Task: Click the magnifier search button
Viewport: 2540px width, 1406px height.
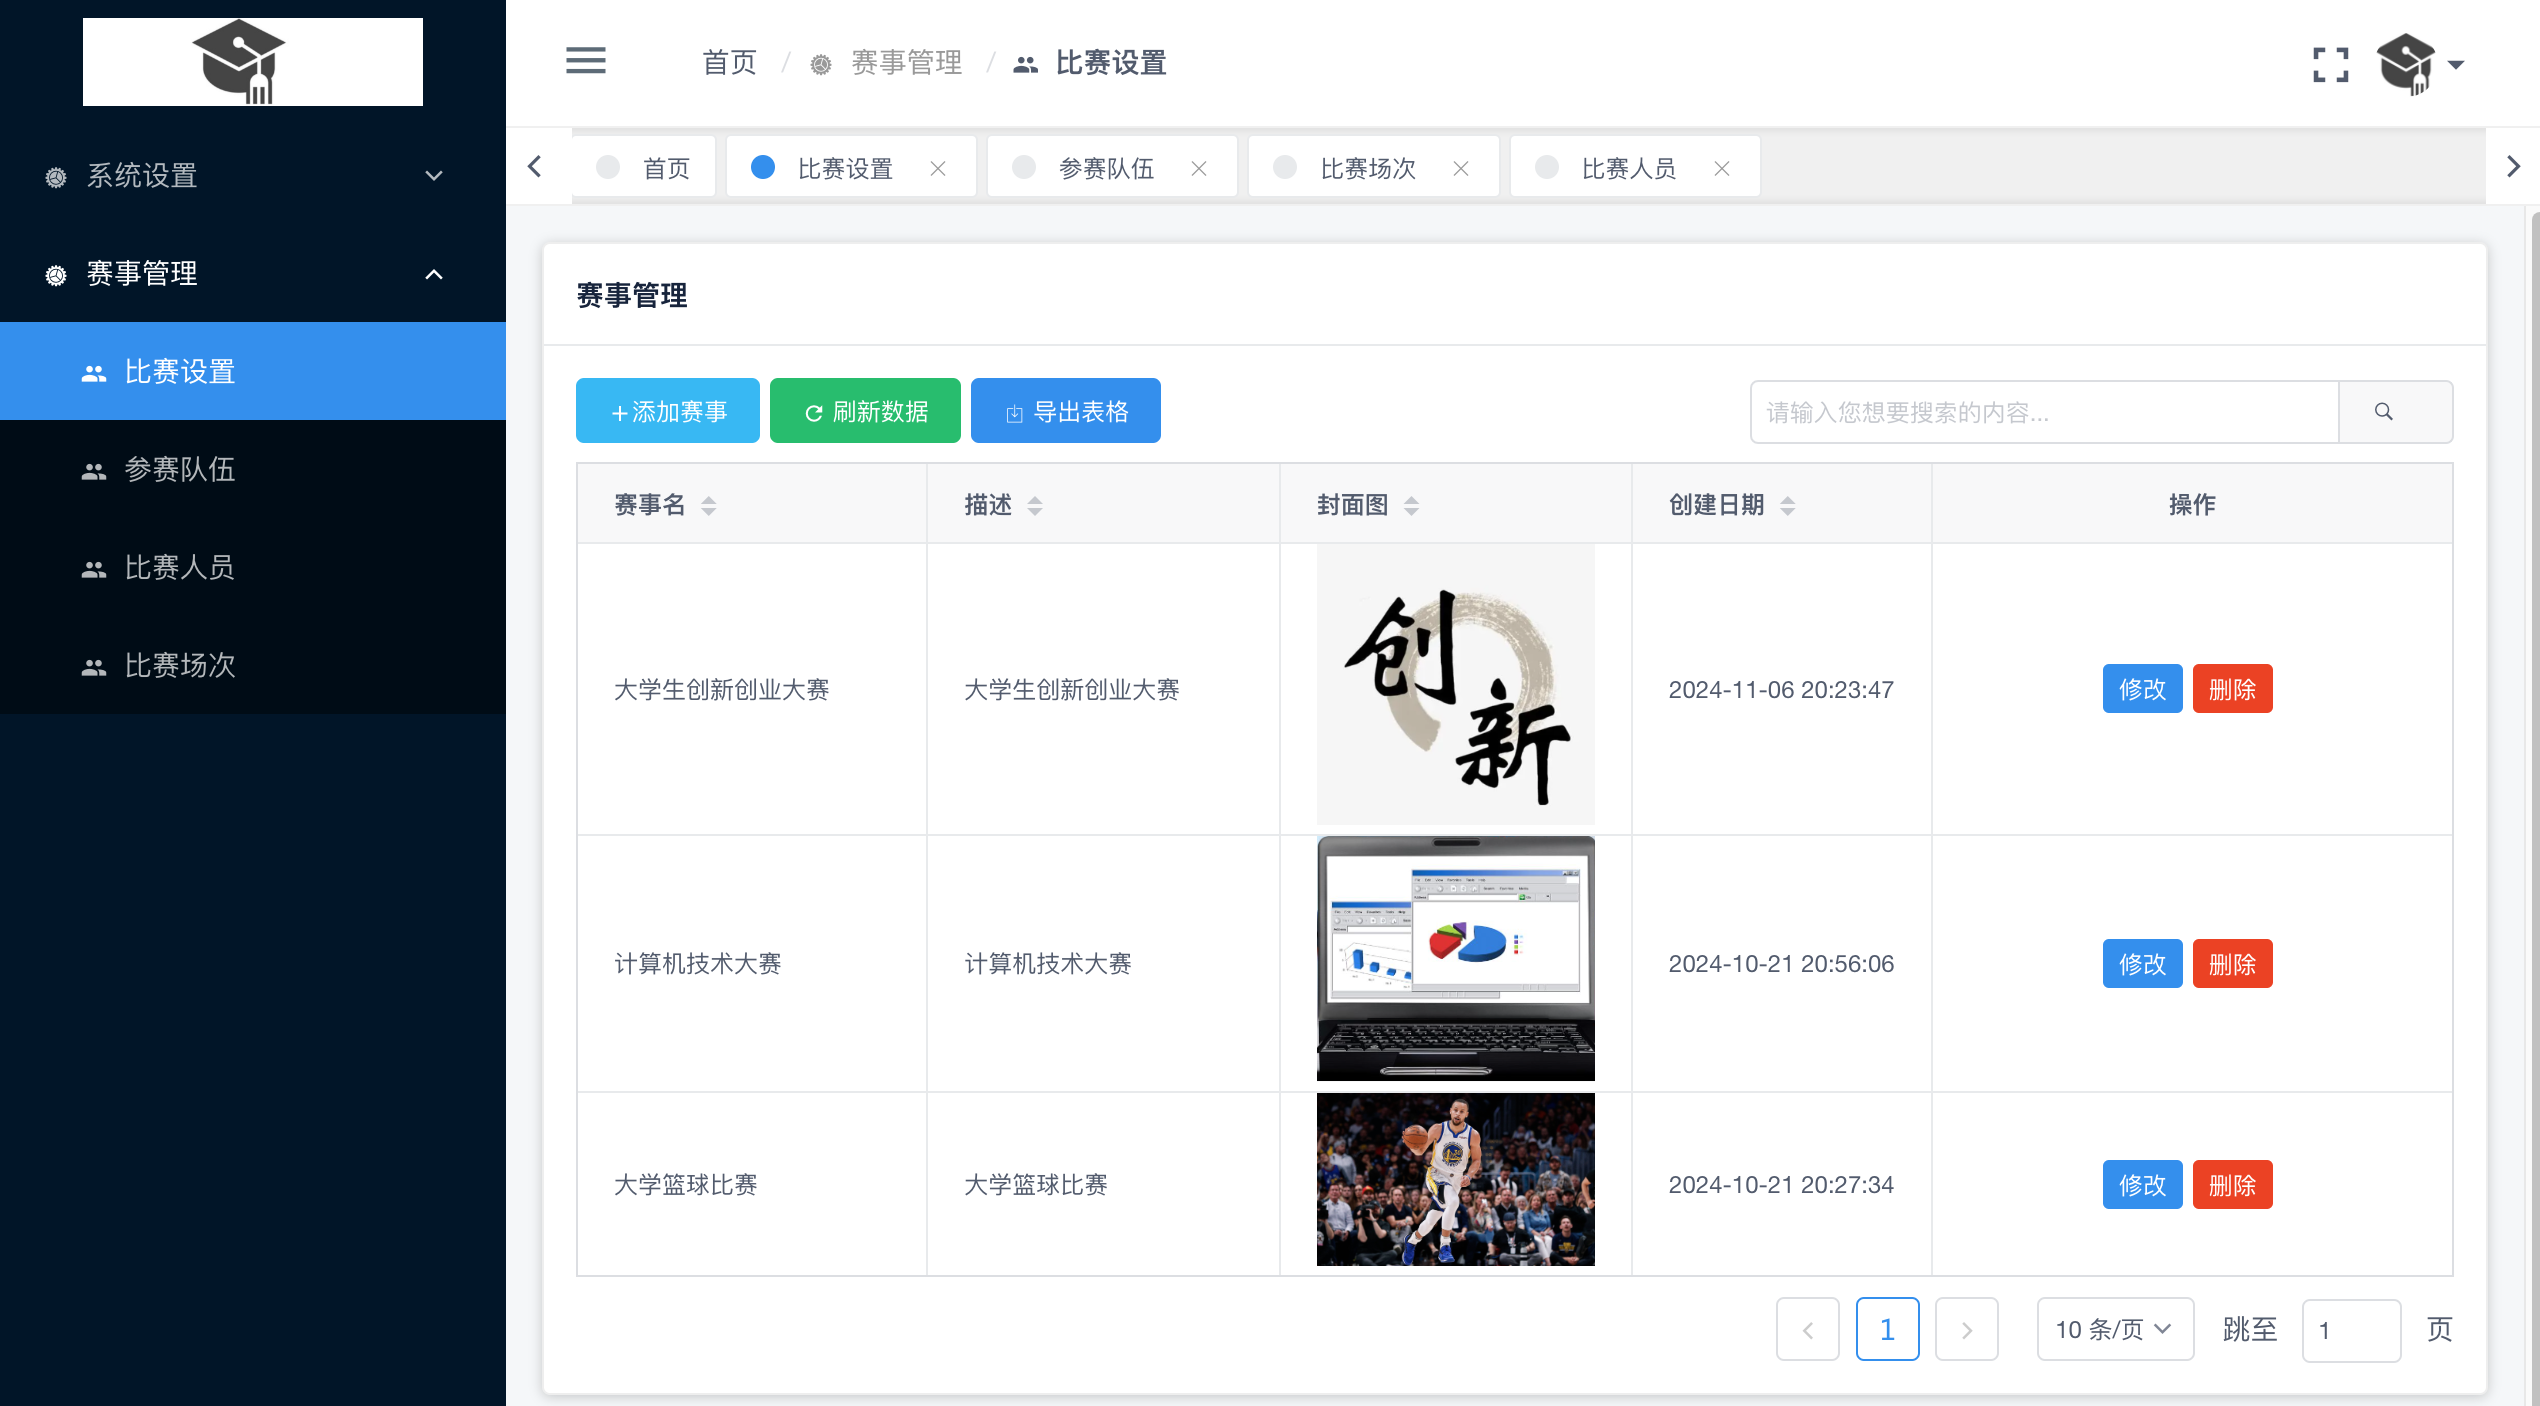Action: [2396, 411]
